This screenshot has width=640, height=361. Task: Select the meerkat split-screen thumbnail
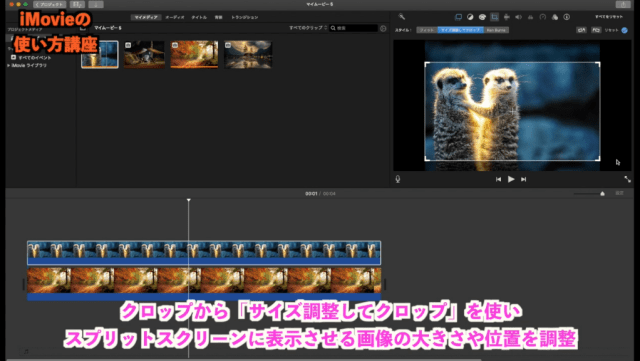tap(100, 54)
